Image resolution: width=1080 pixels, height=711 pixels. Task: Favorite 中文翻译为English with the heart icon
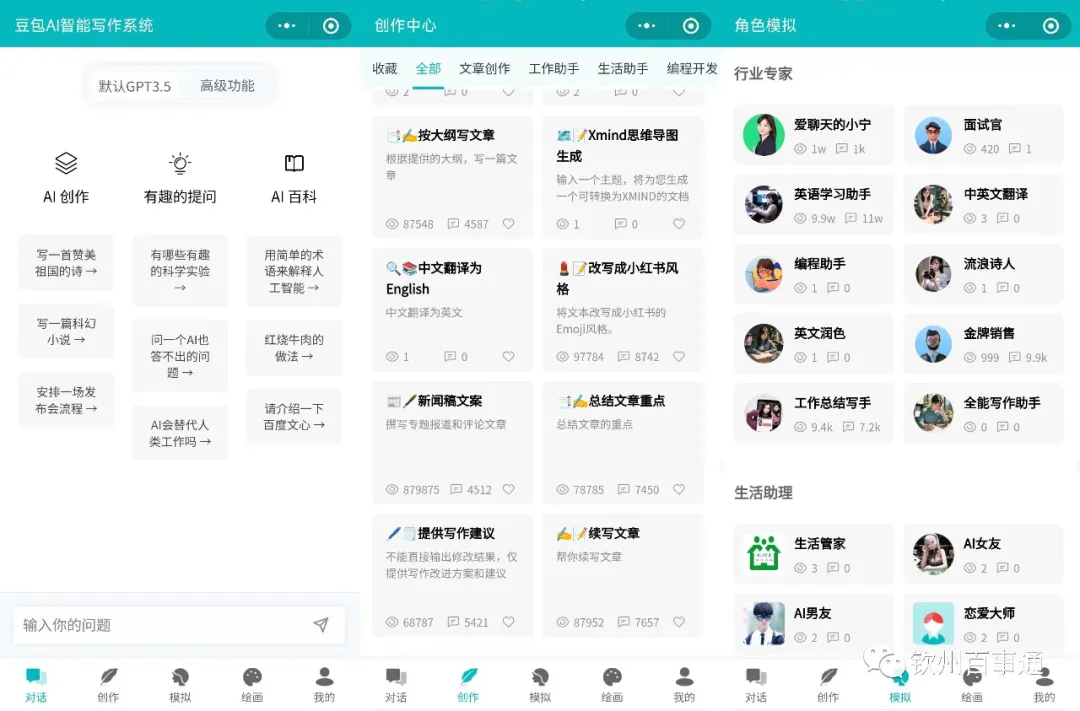coord(507,355)
